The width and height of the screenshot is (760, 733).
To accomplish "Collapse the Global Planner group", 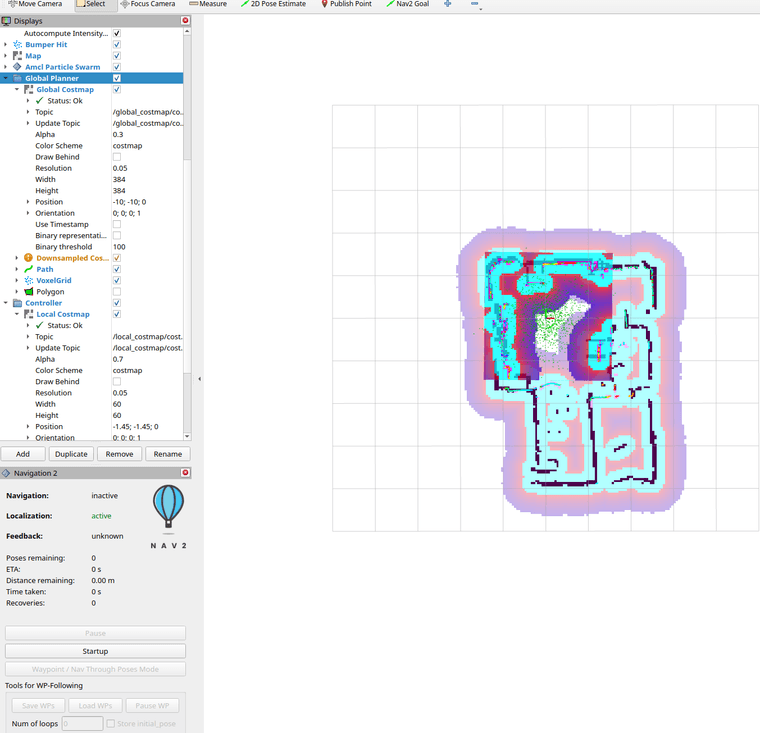I will tap(5, 78).
